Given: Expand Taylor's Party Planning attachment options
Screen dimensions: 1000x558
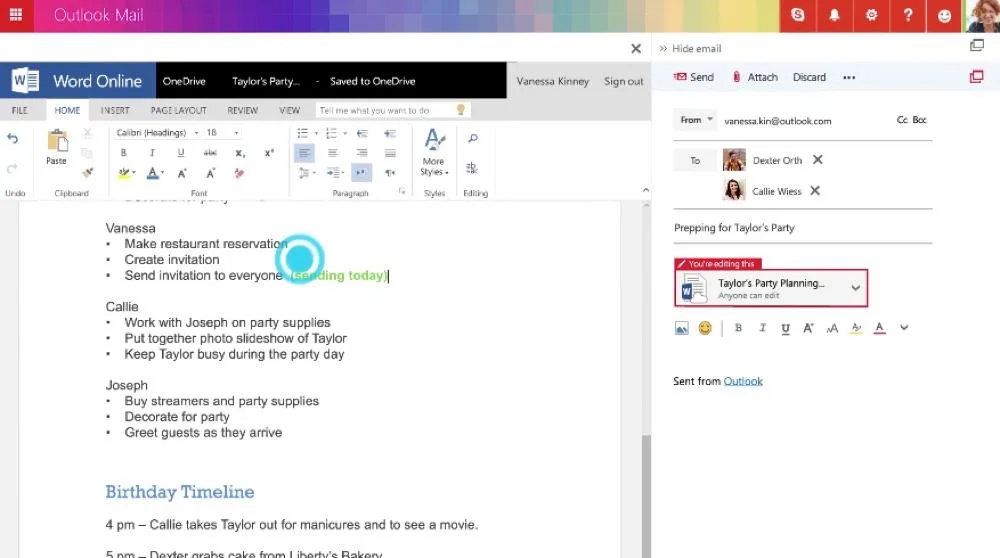Looking at the screenshot, I should (x=855, y=288).
